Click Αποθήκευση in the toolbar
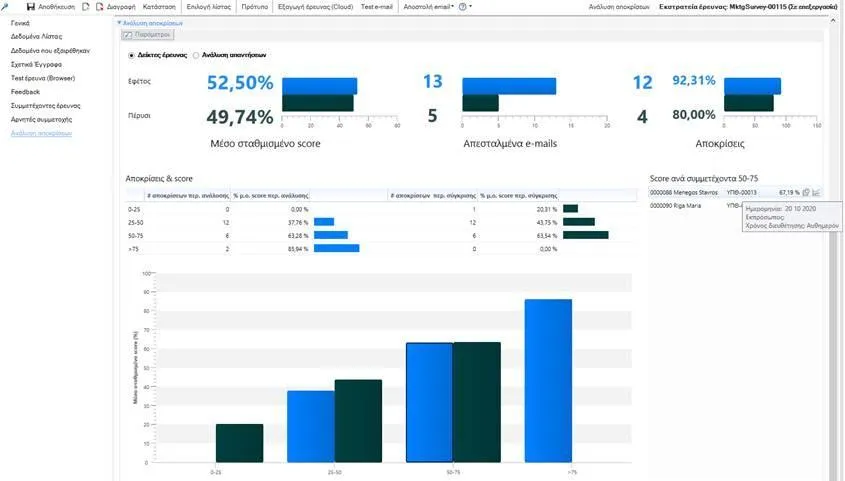This screenshot has height=481, width=845. (57, 7)
